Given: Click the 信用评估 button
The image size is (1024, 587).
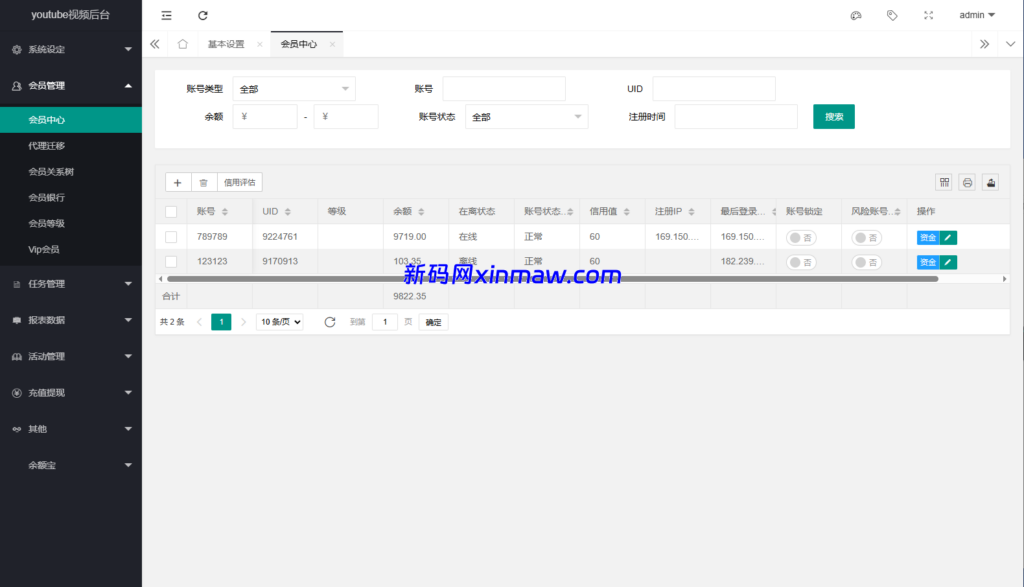Looking at the screenshot, I should click(x=240, y=182).
